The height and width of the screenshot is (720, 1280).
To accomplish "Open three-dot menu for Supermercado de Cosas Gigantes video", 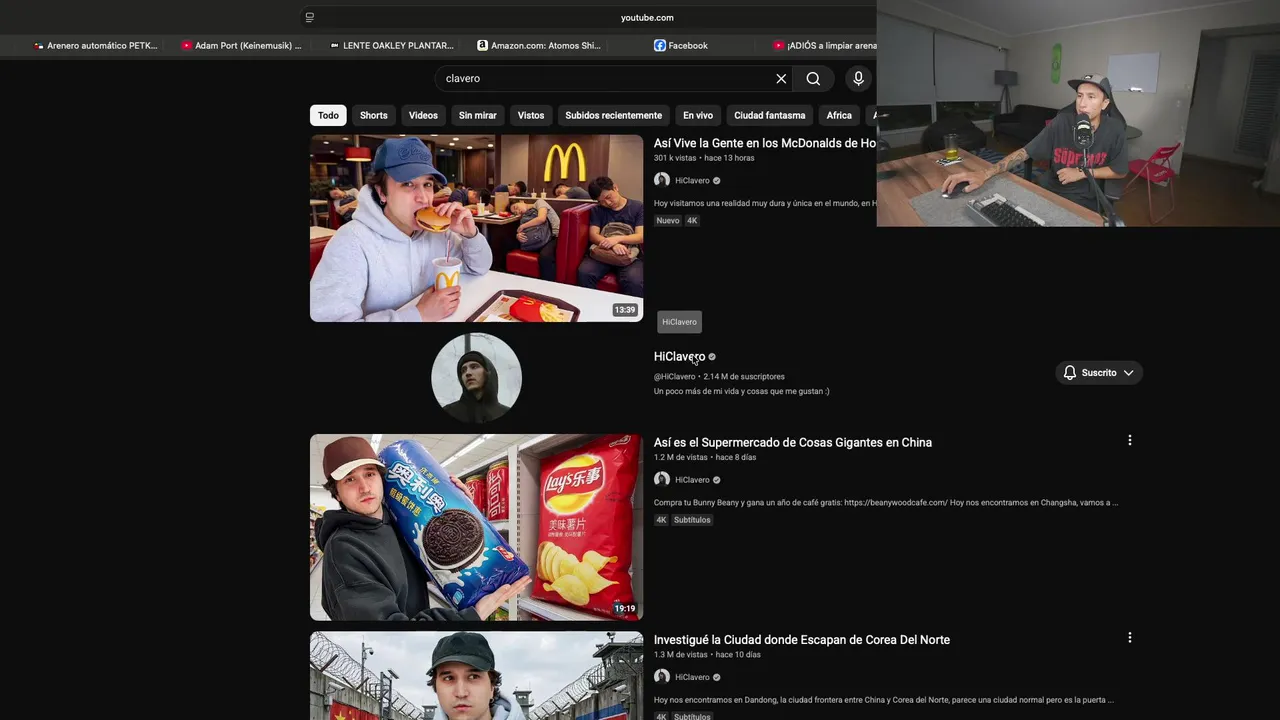I will coord(1130,440).
